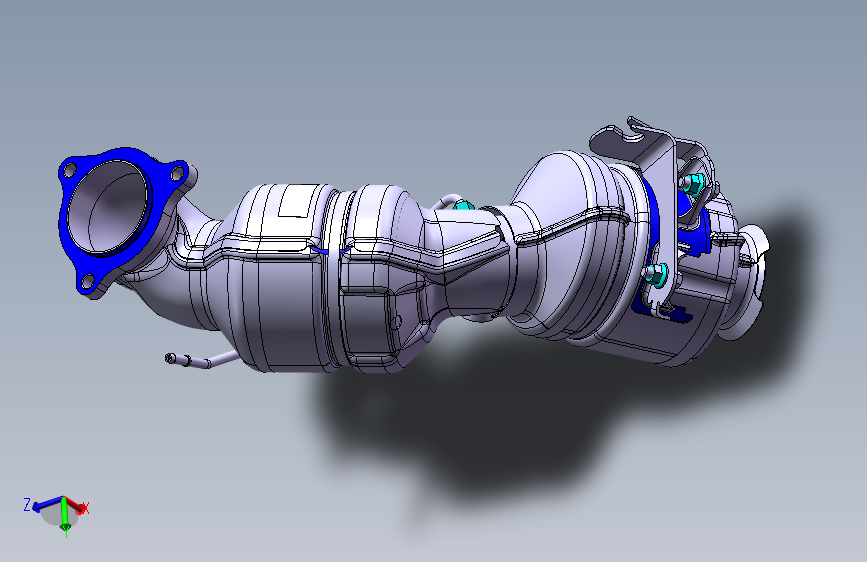Click the blue Z axis of the triad
867x562 pixels.
click(48, 503)
